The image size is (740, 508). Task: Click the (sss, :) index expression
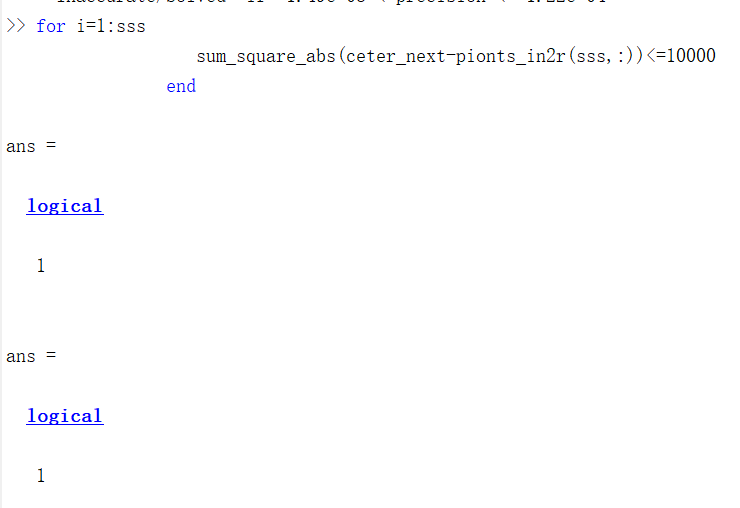[x=605, y=56]
